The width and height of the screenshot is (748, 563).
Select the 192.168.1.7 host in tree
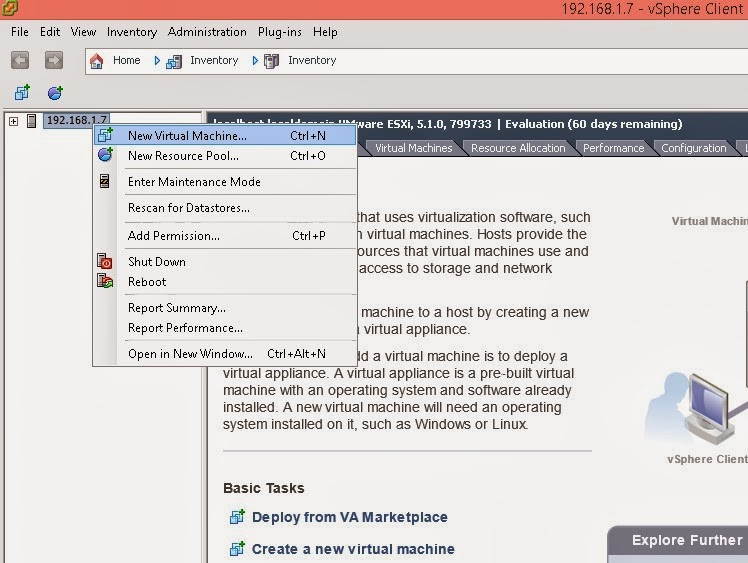coord(77,120)
